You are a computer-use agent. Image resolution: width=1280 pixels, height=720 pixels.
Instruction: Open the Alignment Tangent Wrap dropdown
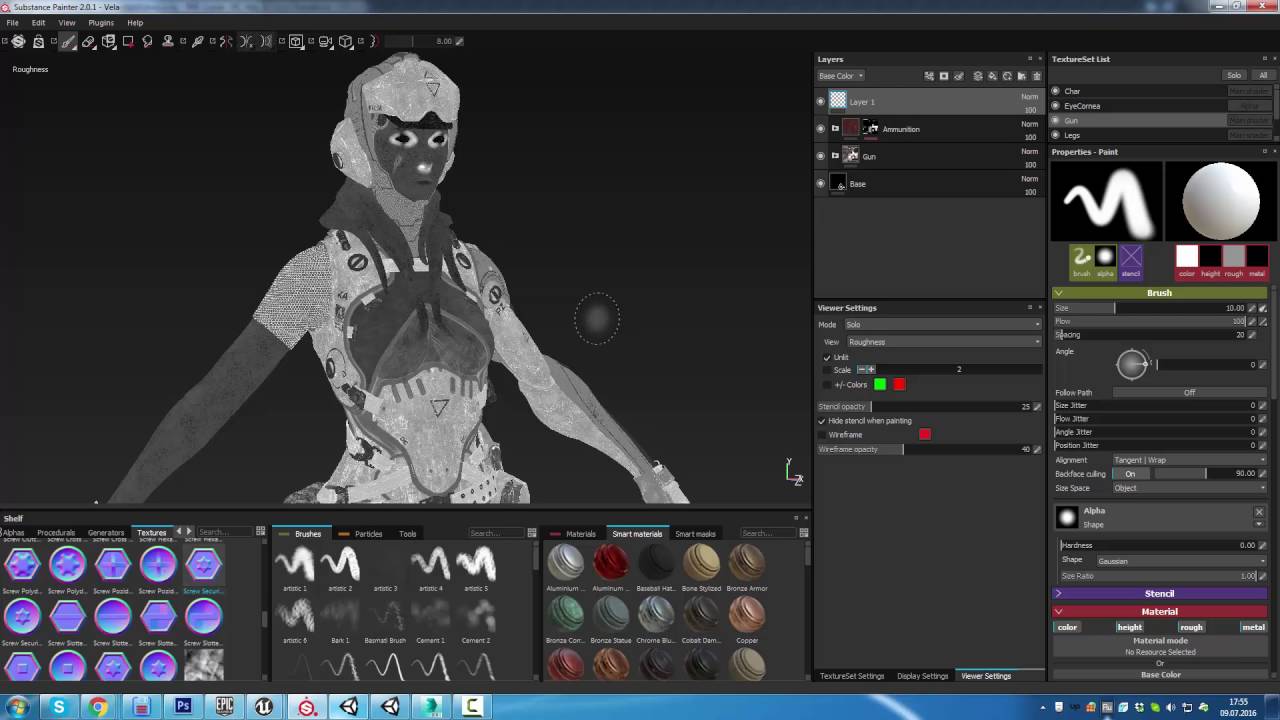1190,460
